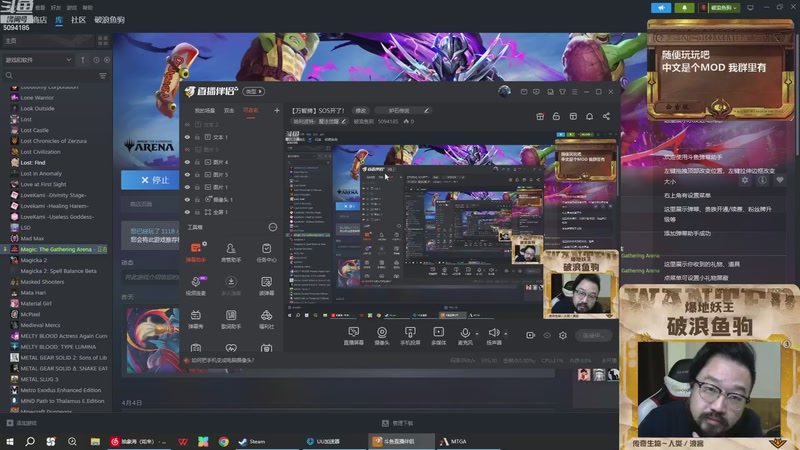Image resolution: width=800 pixels, height=450 pixels.
Task: Open 弹幕助手 tool in 直播伴侣
Action: [x=196, y=252]
